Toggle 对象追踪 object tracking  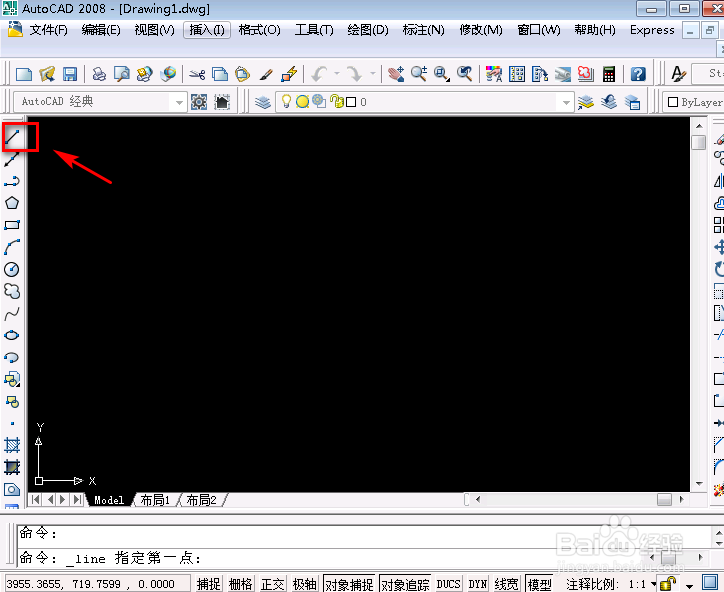pos(405,584)
